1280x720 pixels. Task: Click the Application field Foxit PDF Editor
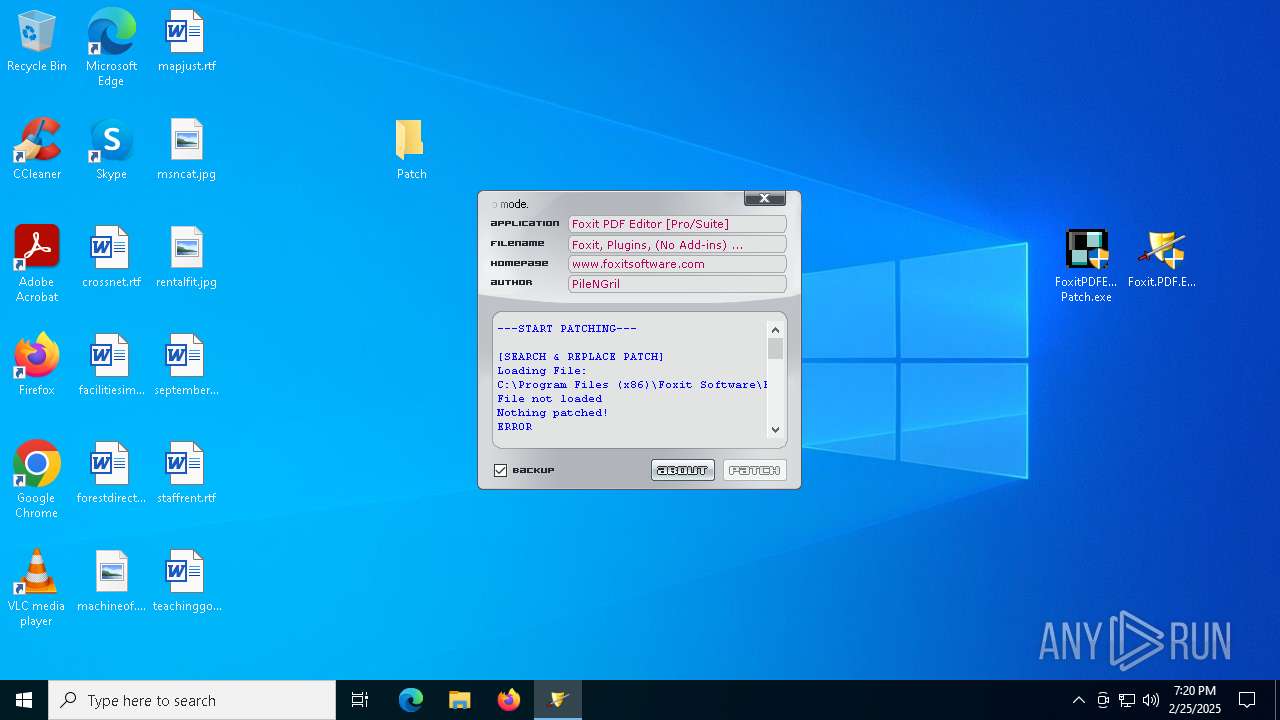click(677, 224)
